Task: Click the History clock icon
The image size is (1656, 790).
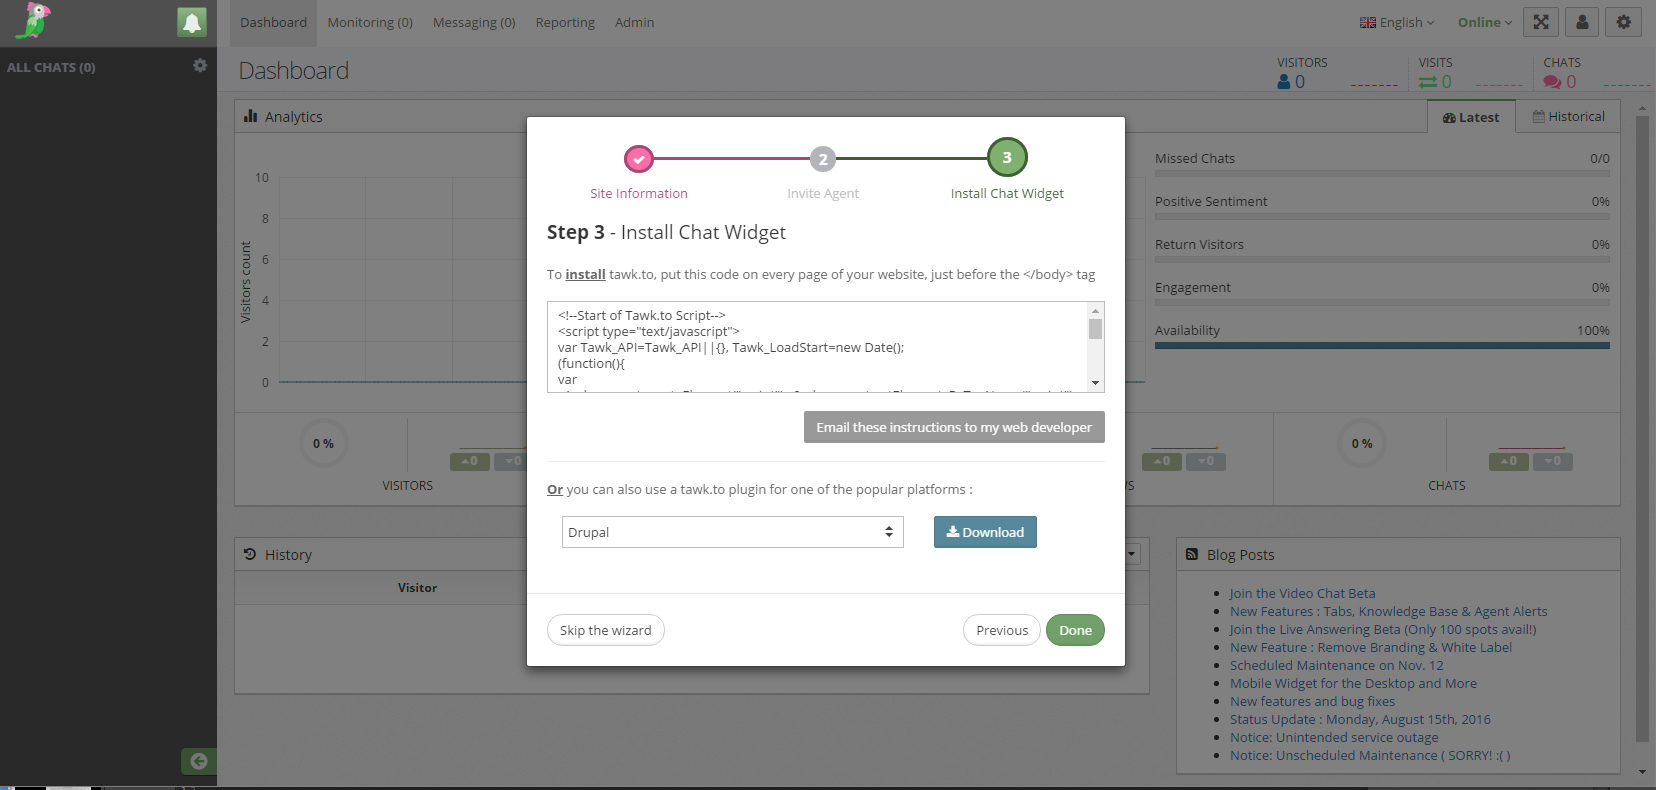Action: [250, 554]
